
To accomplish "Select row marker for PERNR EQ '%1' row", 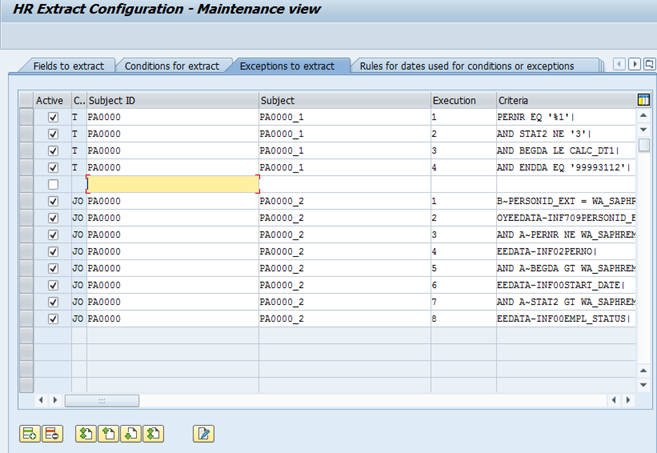I will 26,117.
